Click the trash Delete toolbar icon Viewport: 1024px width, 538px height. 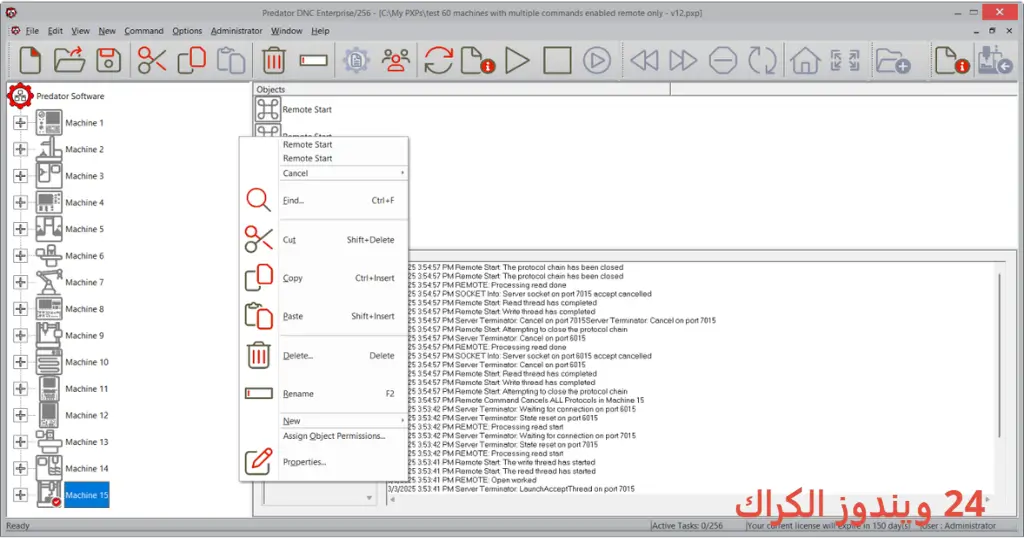tap(274, 61)
